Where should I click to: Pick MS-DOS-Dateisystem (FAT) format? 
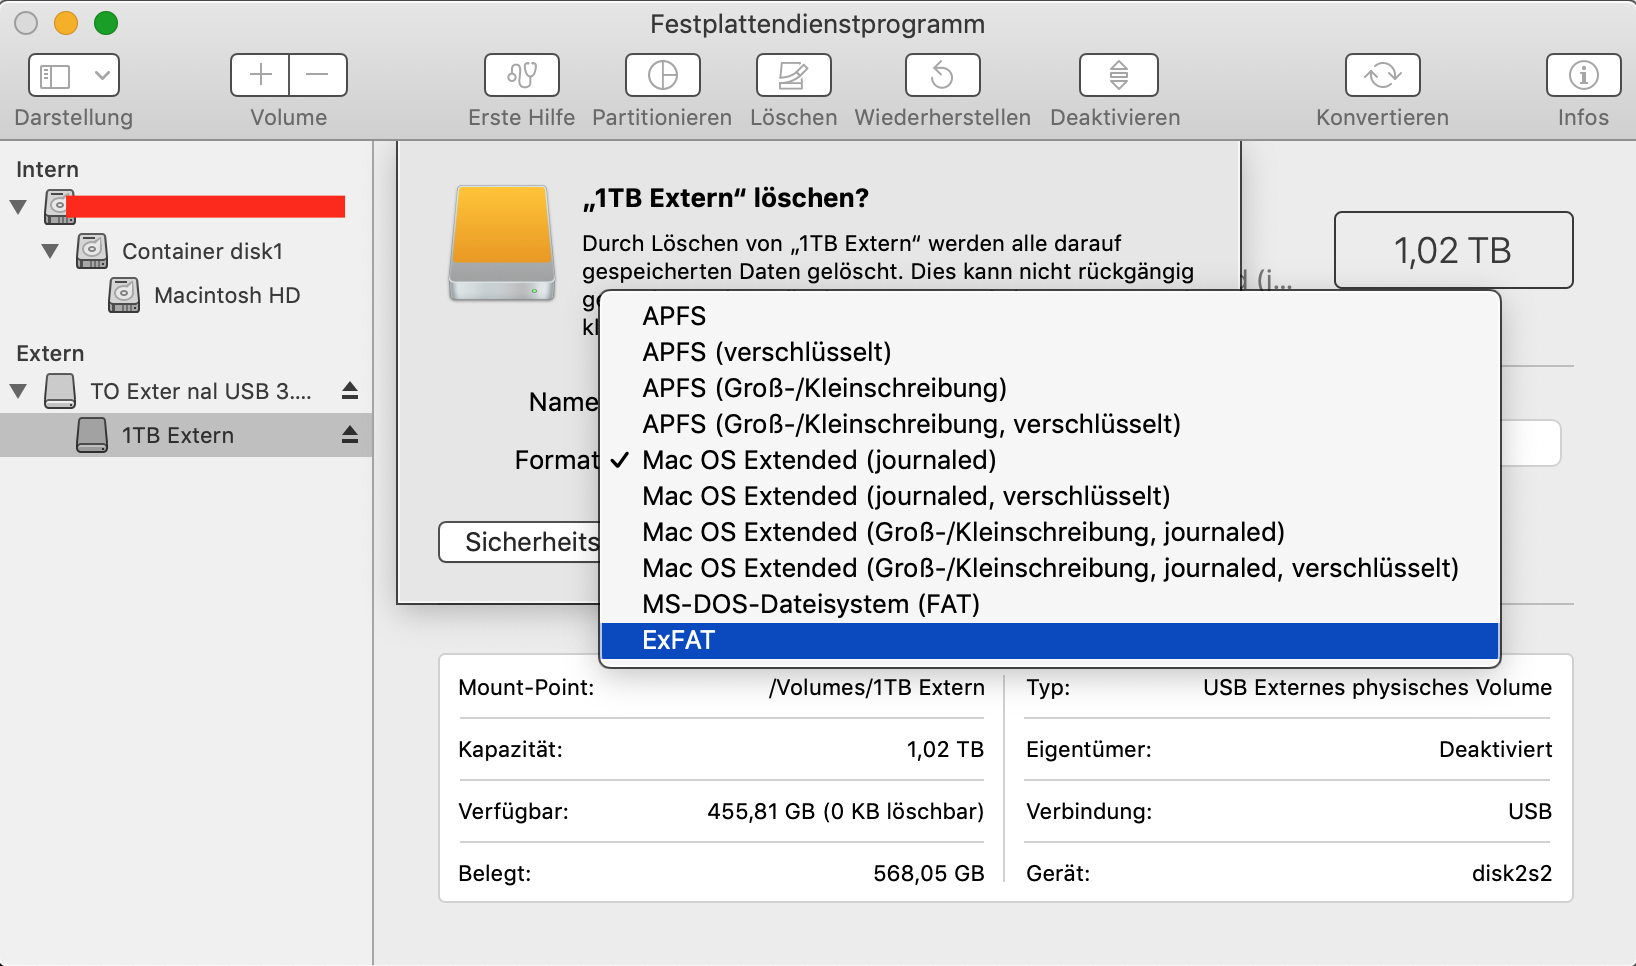pyautogui.click(x=810, y=604)
